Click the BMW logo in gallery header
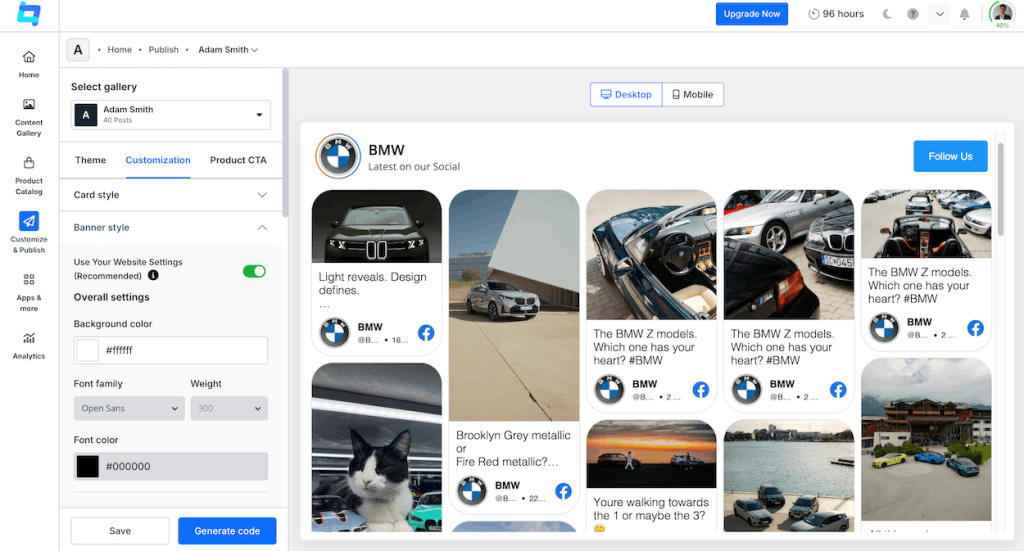This screenshot has width=1024, height=551. pos(338,156)
